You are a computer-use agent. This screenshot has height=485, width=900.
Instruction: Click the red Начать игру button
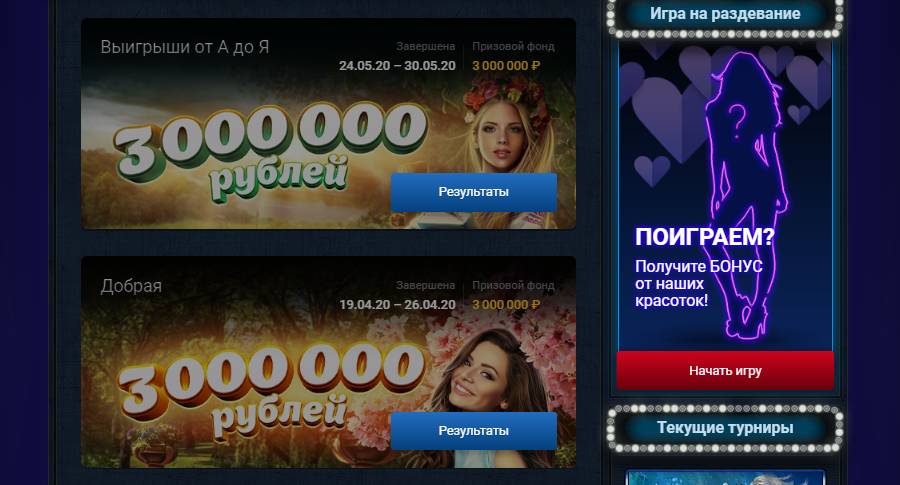click(725, 371)
